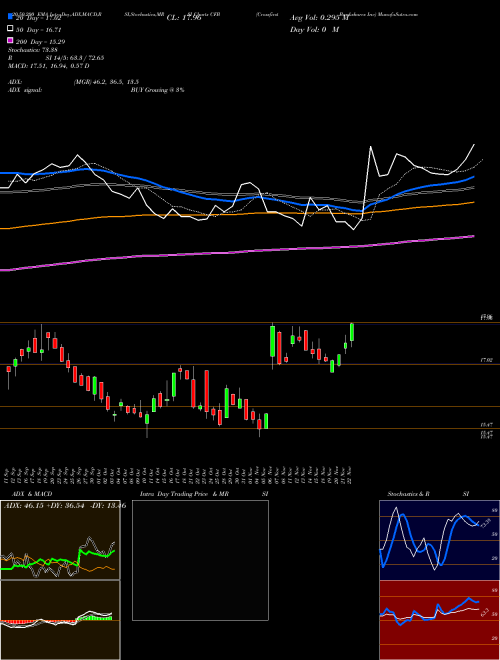Select the '50 Day = 16.71' label
This screenshot has height=660, width=500.
coord(39,30)
